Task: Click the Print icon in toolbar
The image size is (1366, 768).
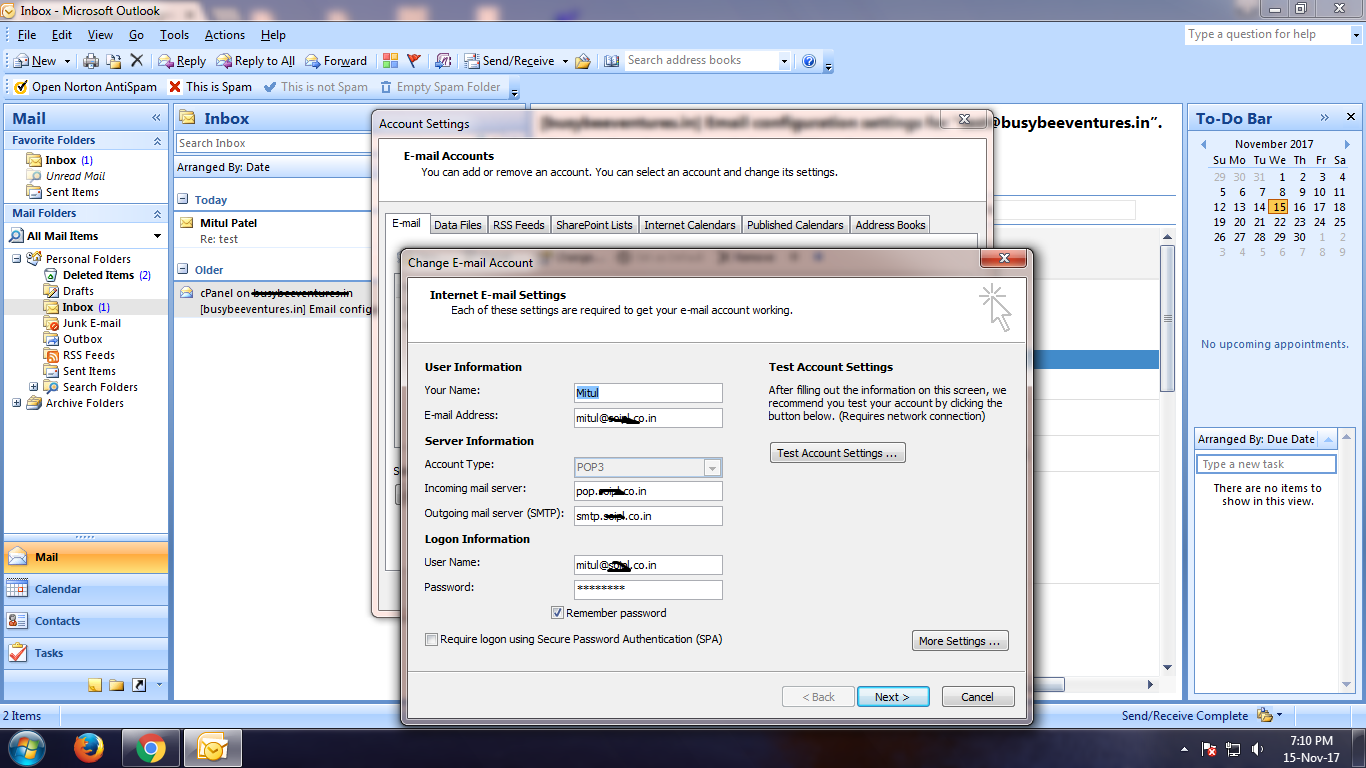Action: coord(91,61)
